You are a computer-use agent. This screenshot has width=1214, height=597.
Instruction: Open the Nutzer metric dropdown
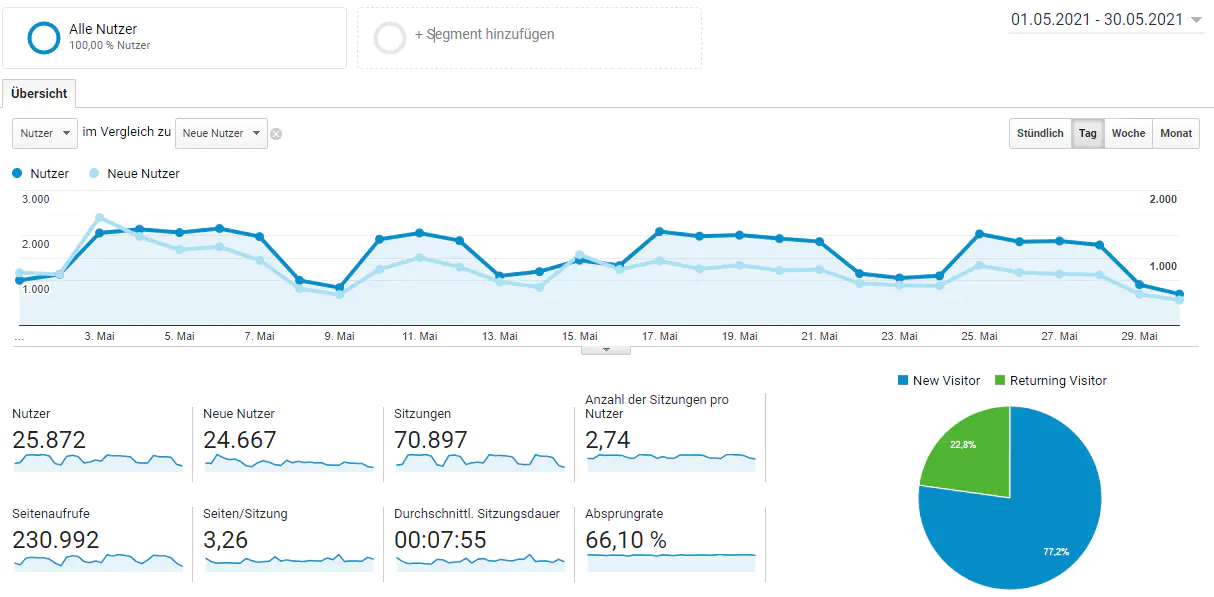point(44,133)
